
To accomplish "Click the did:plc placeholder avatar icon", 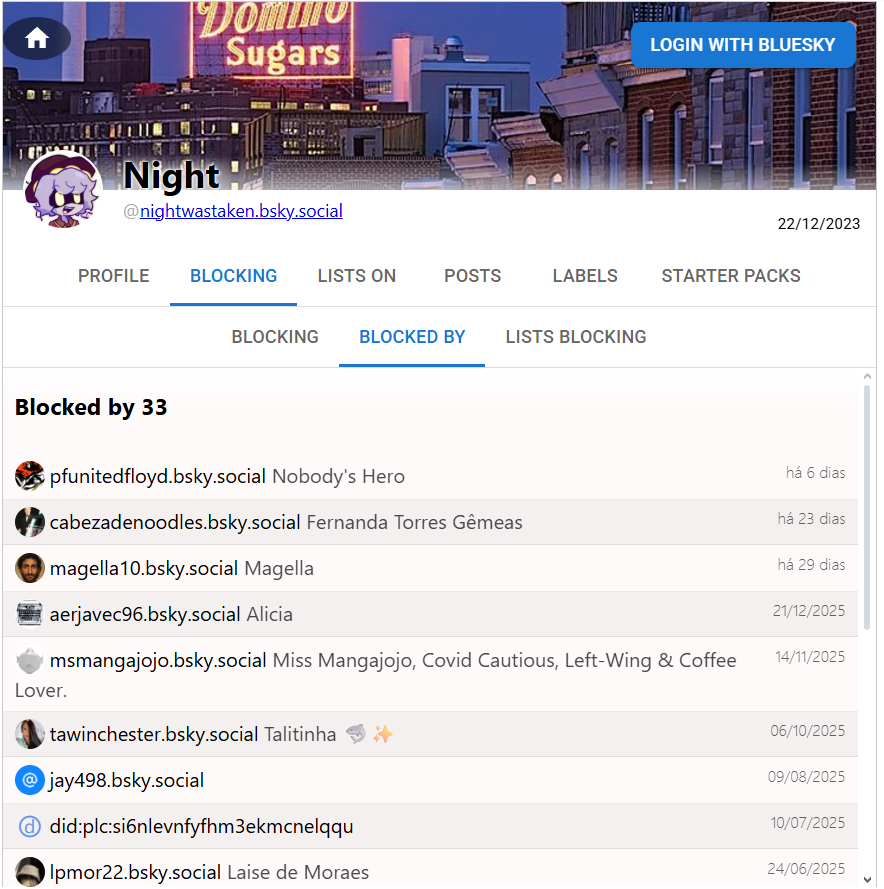I will (30, 826).
